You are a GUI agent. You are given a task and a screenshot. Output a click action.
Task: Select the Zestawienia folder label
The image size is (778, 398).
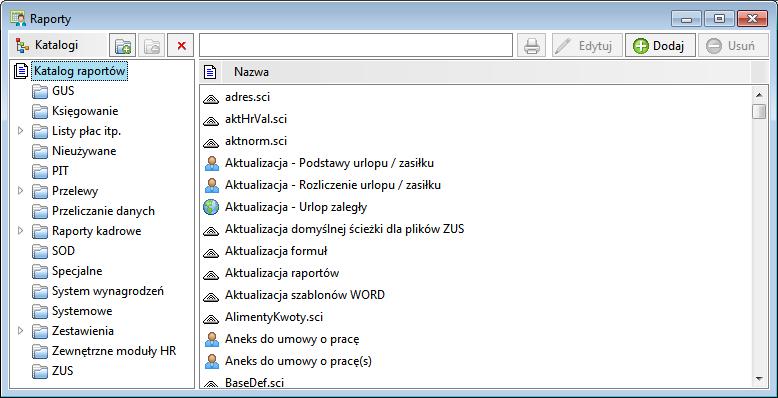(x=83, y=331)
